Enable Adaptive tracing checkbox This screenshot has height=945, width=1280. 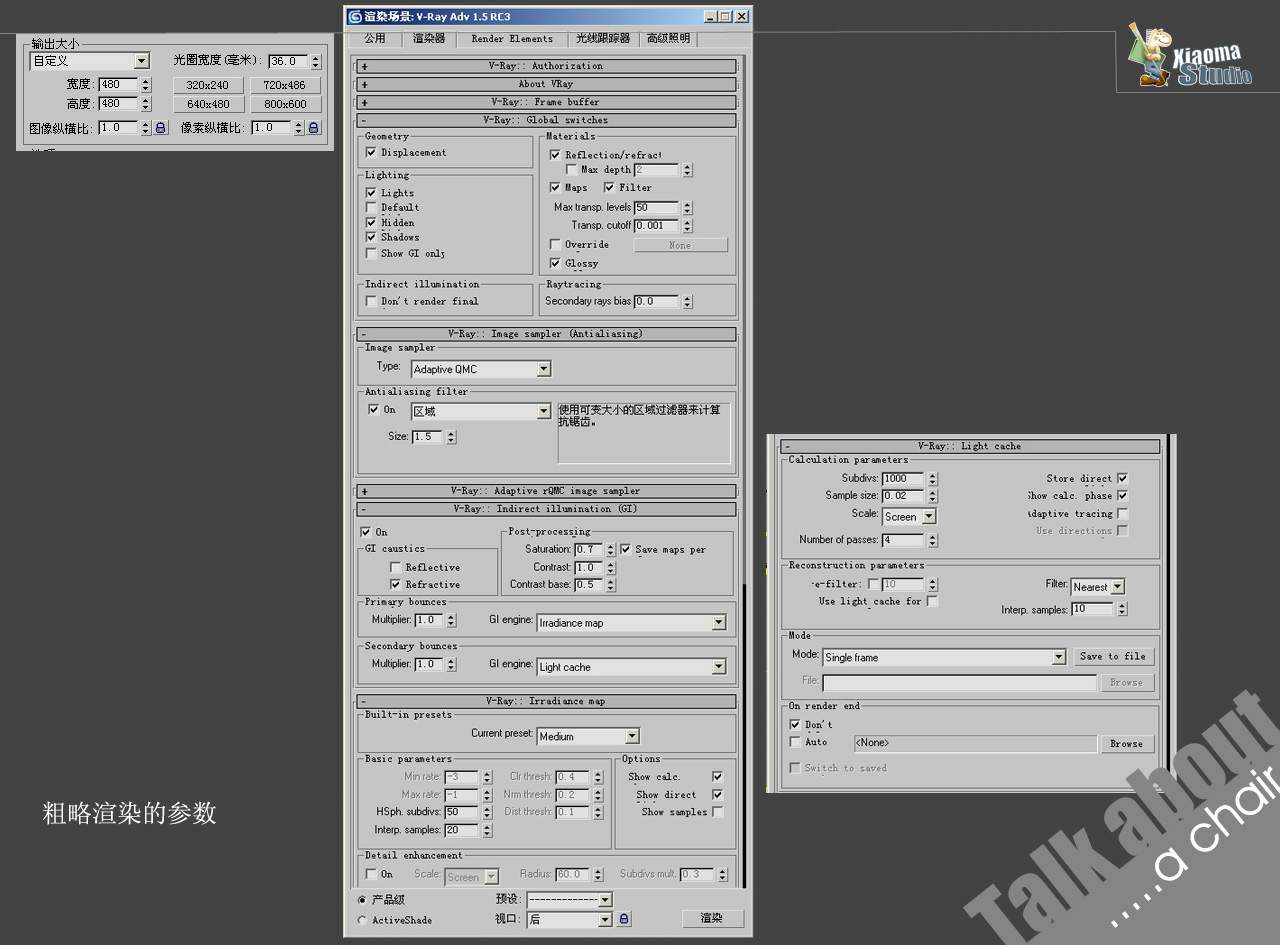1122,514
